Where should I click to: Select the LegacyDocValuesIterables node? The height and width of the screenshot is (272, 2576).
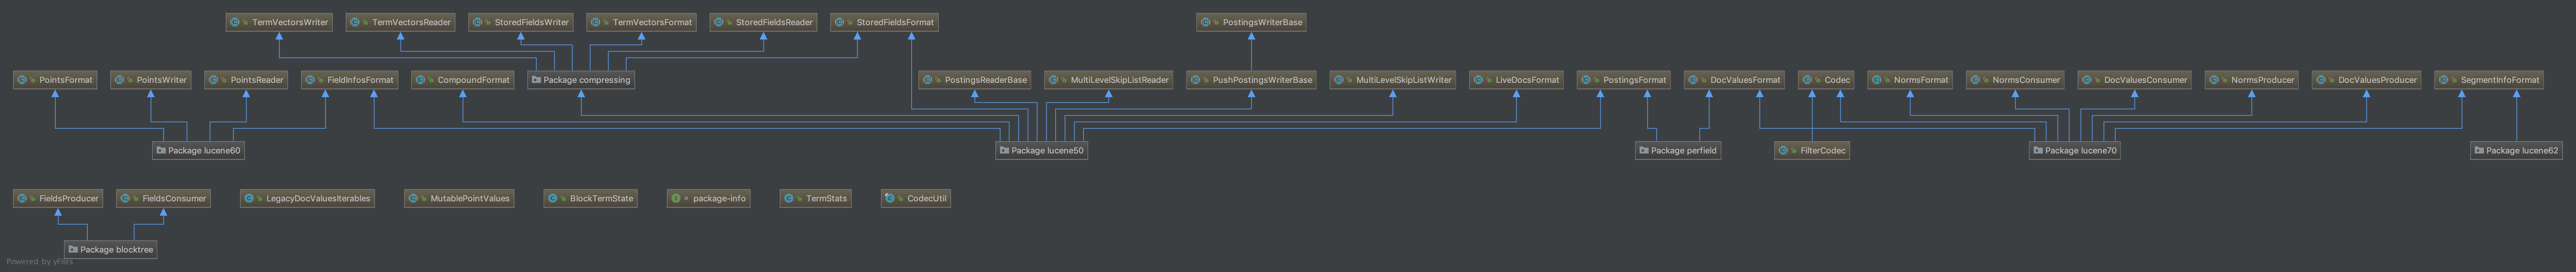307,199
